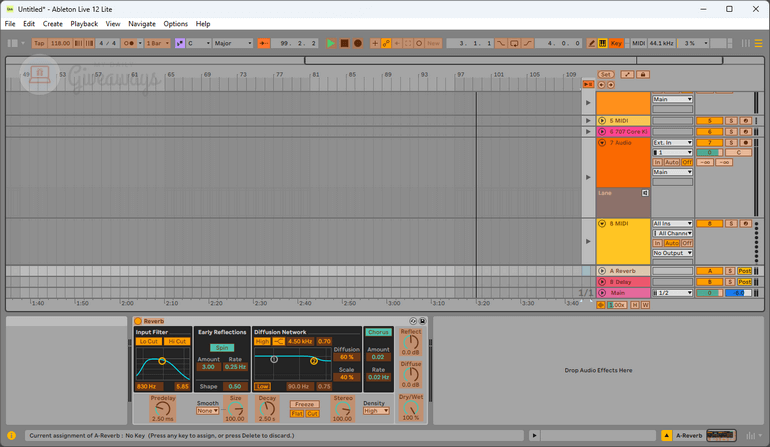Toggle the Loop switch
Viewport: 770px width, 447px height.
pos(514,43)
